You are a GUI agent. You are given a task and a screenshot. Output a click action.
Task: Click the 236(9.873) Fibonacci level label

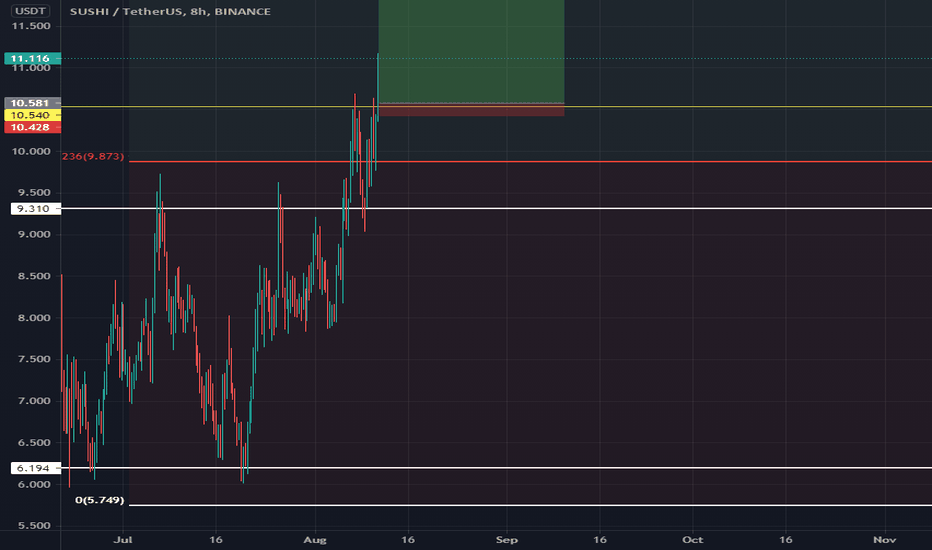[x=93, y=156]
